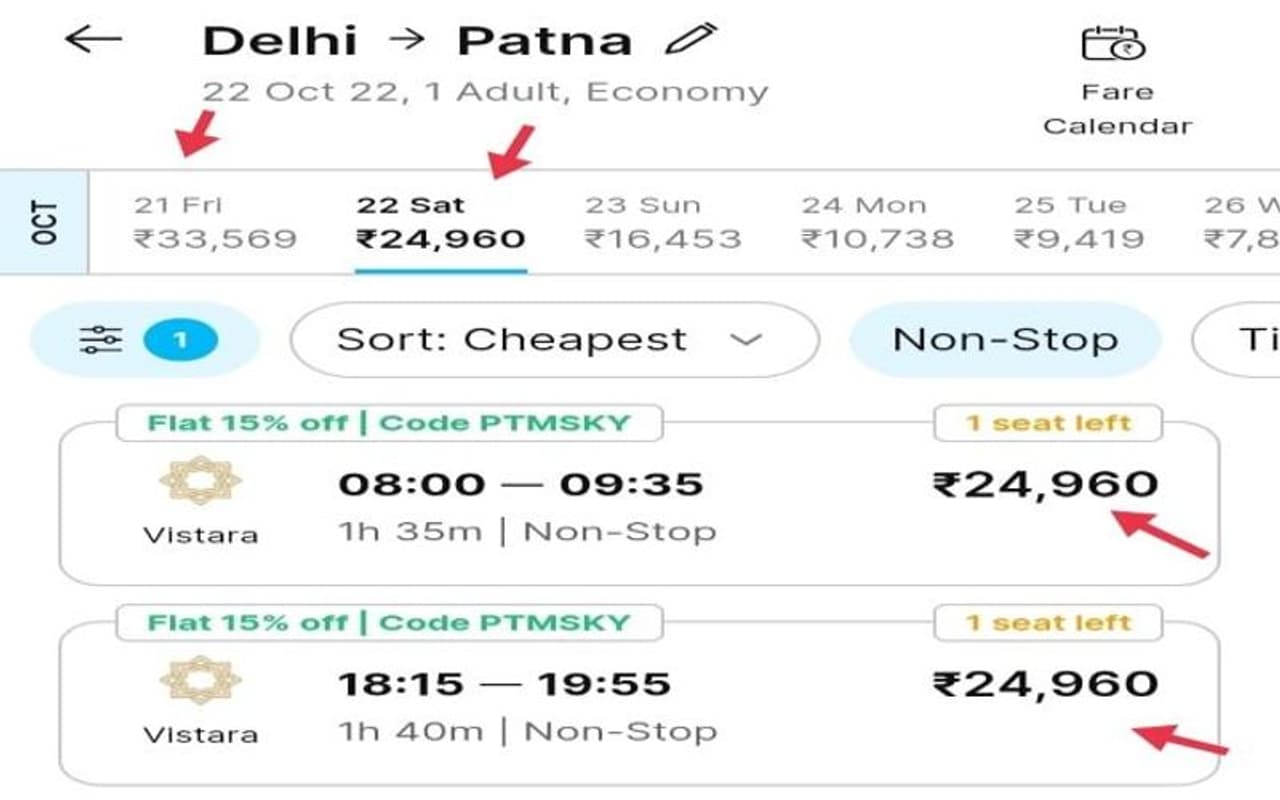This screenshot has width=1280, height=800.
Task: Tap the first Flat 15% off PTMSKY offer
Action: (x=389, y=422)
